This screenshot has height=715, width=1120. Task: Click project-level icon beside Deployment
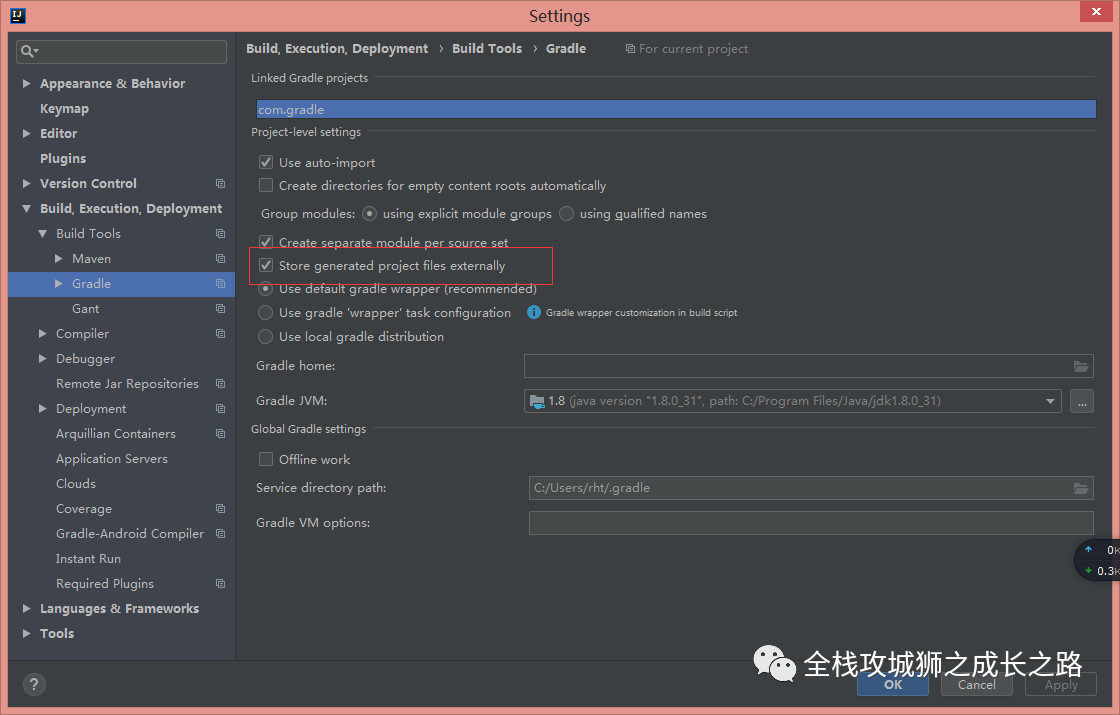point(221,409)
